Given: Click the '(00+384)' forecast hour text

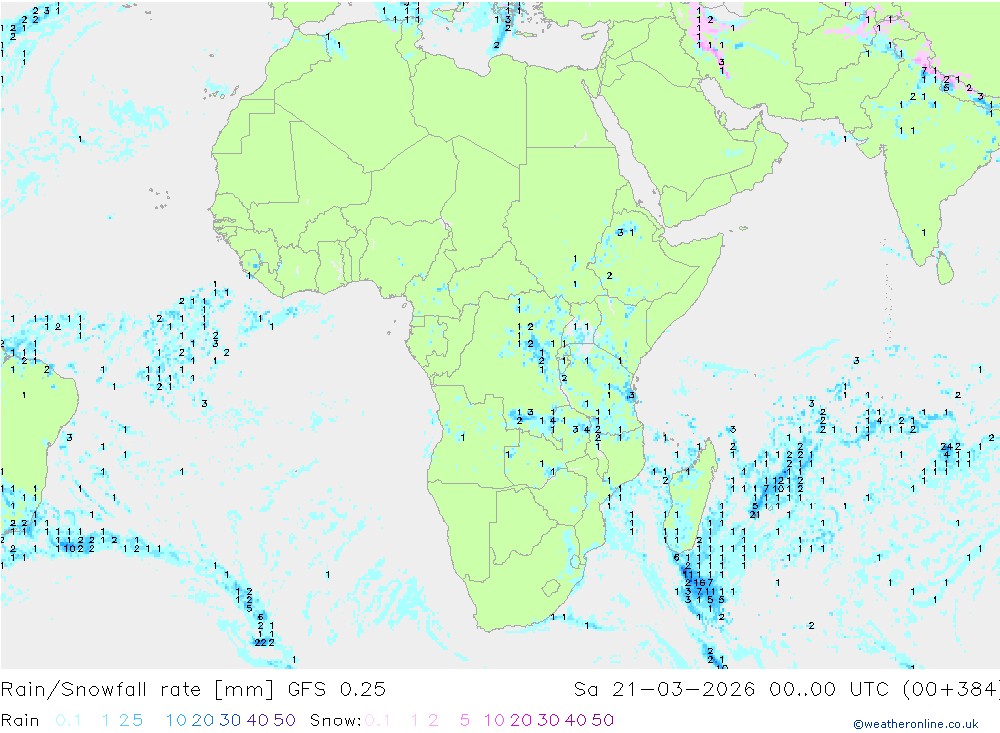Looking at the screenshot, I should click(x=951, y=690).
